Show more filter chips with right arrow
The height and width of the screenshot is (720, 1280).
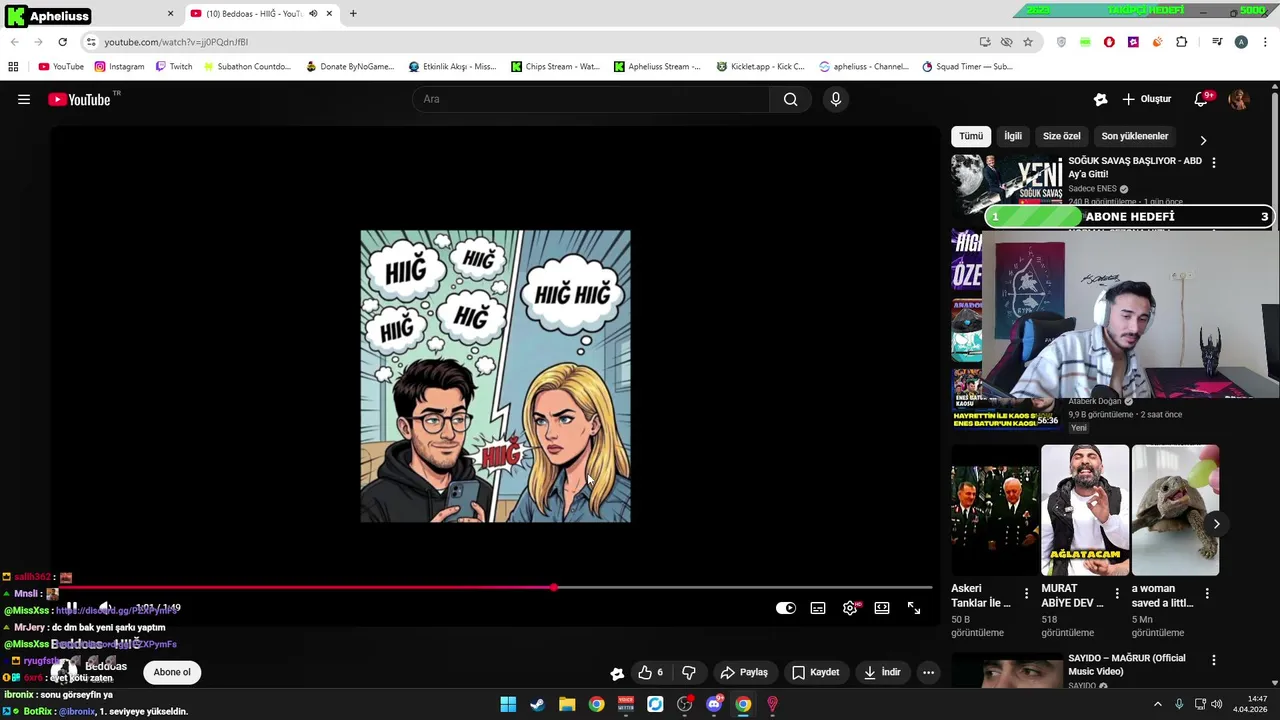click(1203, 140)
